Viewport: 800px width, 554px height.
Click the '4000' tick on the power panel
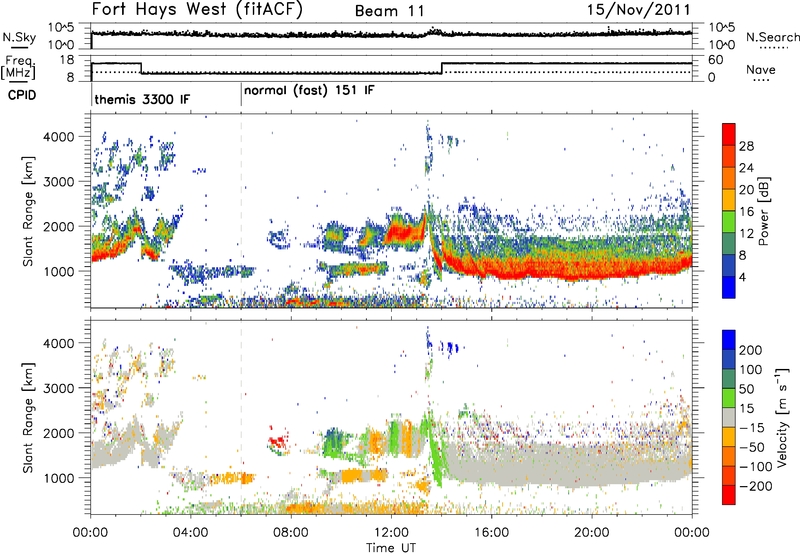pos(59,137)
